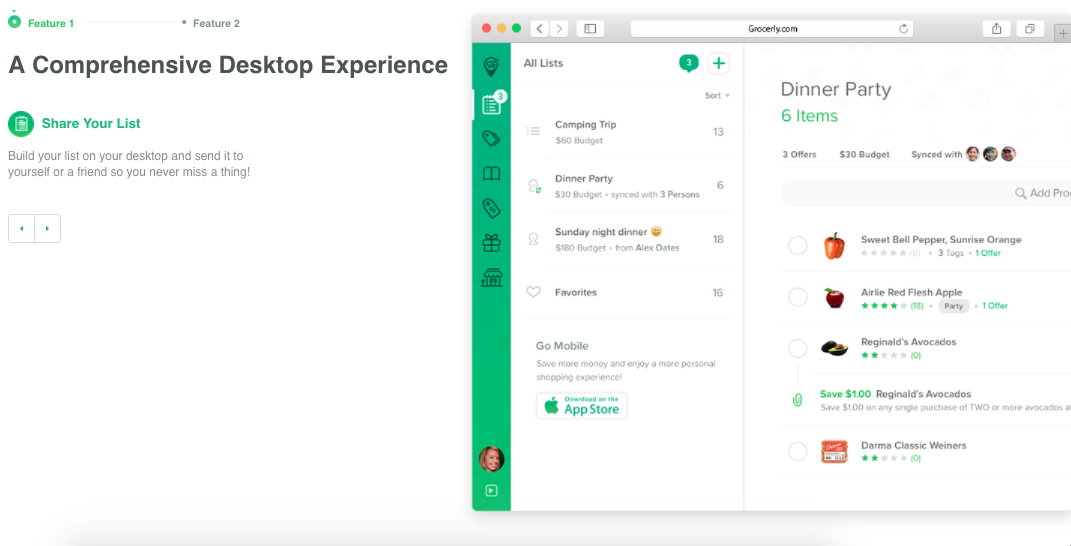
Task: Click the Add Product search field
Action: 926,193
